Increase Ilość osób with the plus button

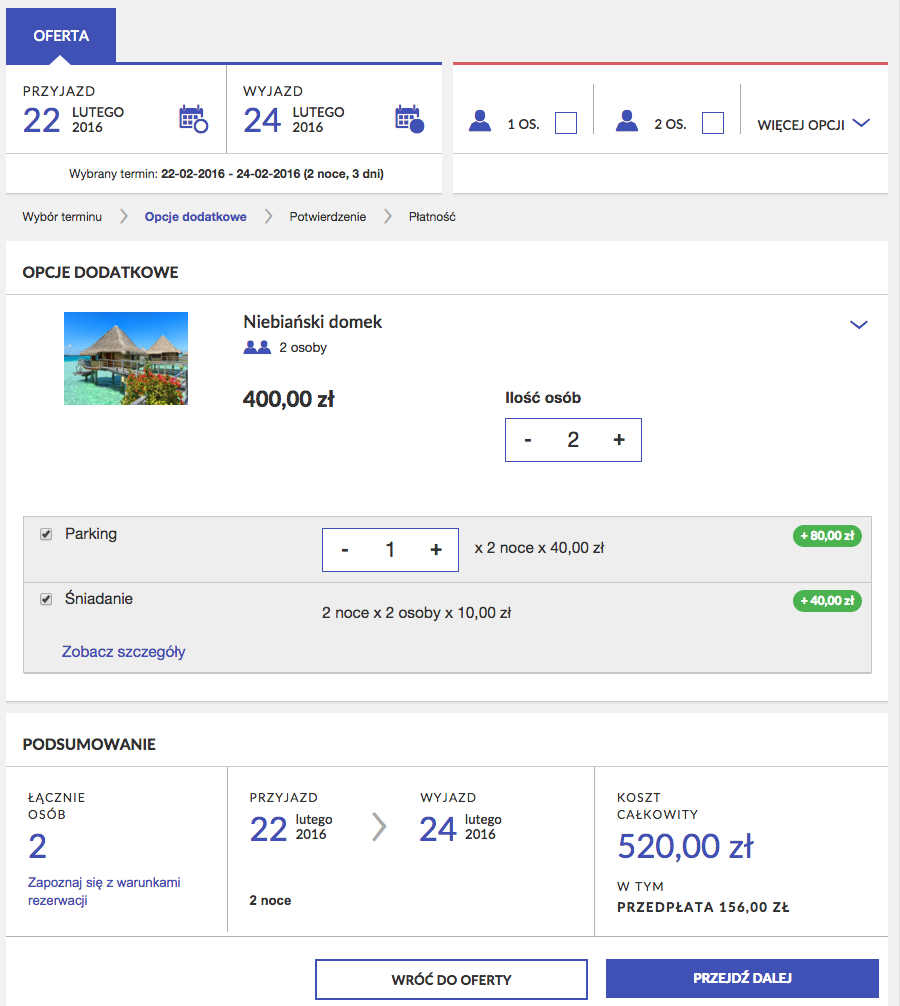click(x=619, y=440)
